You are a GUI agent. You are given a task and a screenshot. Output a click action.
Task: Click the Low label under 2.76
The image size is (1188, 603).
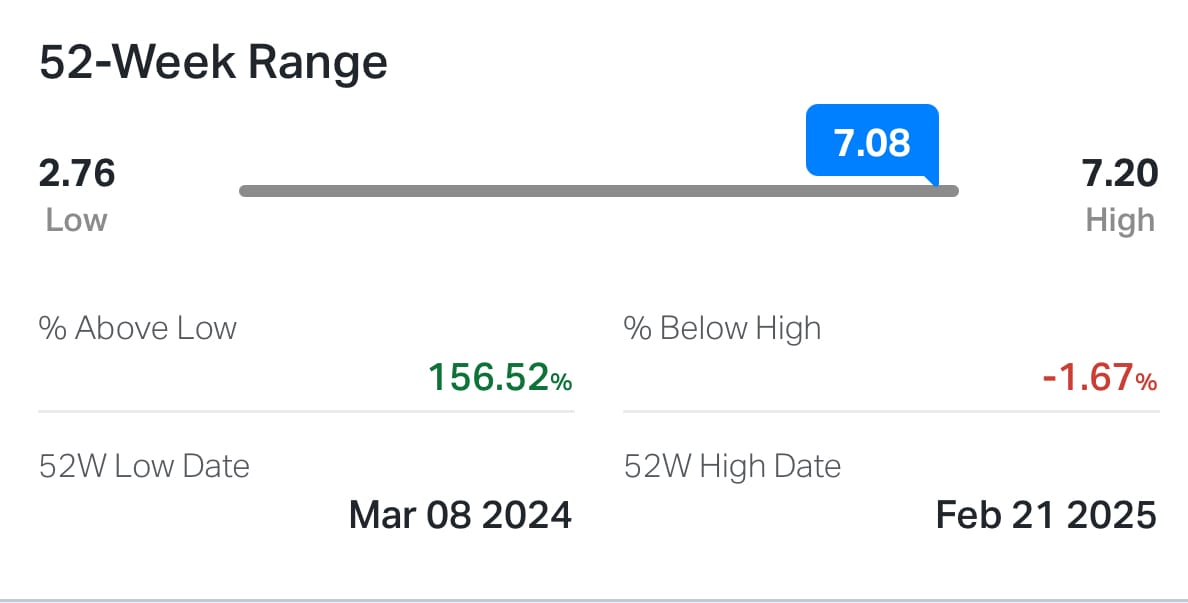pos(77,220)
